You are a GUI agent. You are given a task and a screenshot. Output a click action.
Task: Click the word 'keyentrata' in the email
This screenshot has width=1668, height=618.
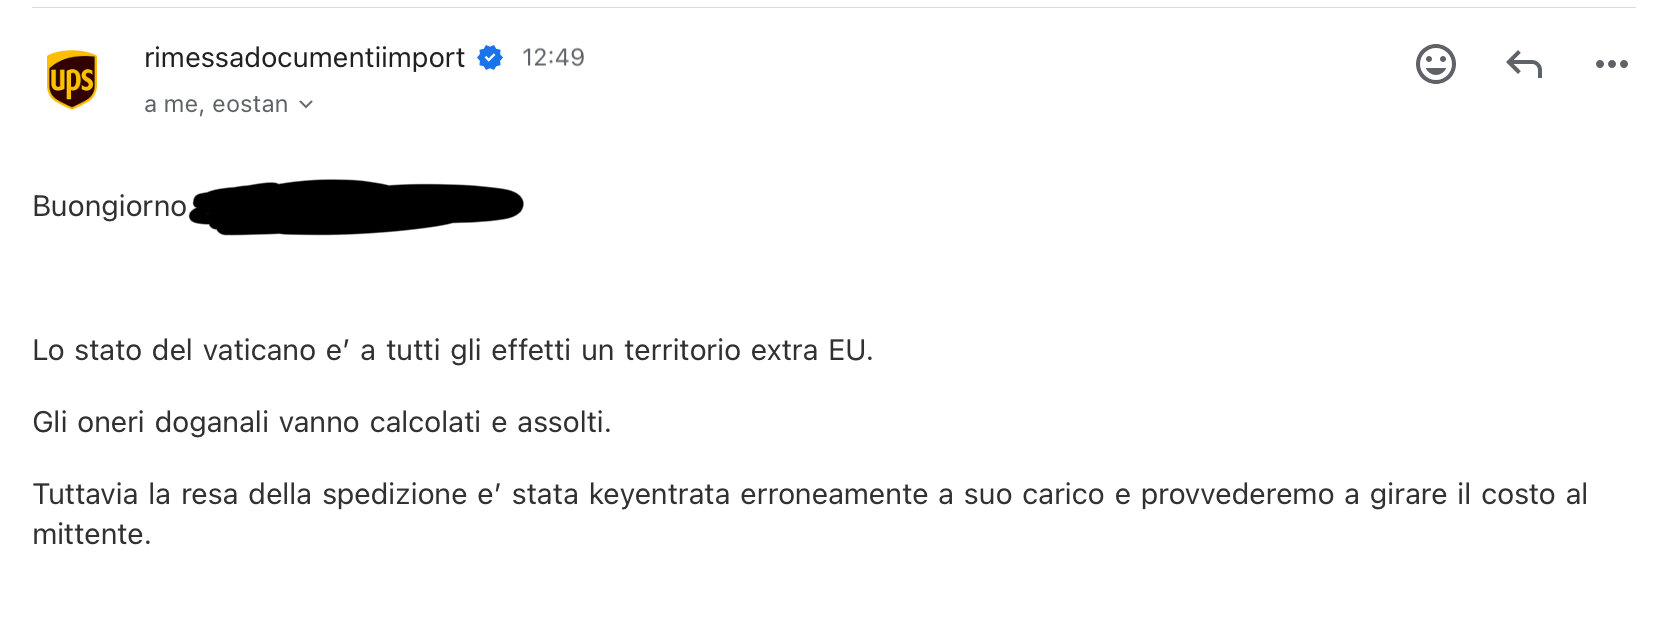tap(659, 494)
